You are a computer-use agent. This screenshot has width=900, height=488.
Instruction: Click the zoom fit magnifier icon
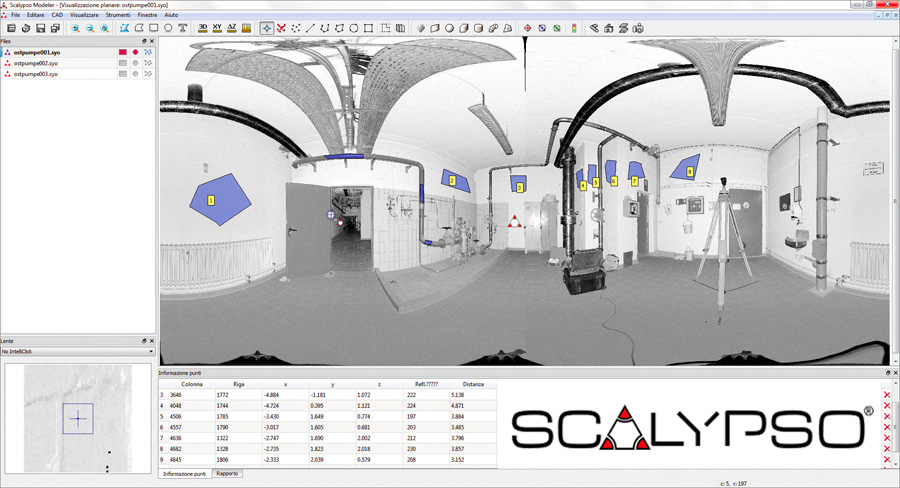point(104,28)
